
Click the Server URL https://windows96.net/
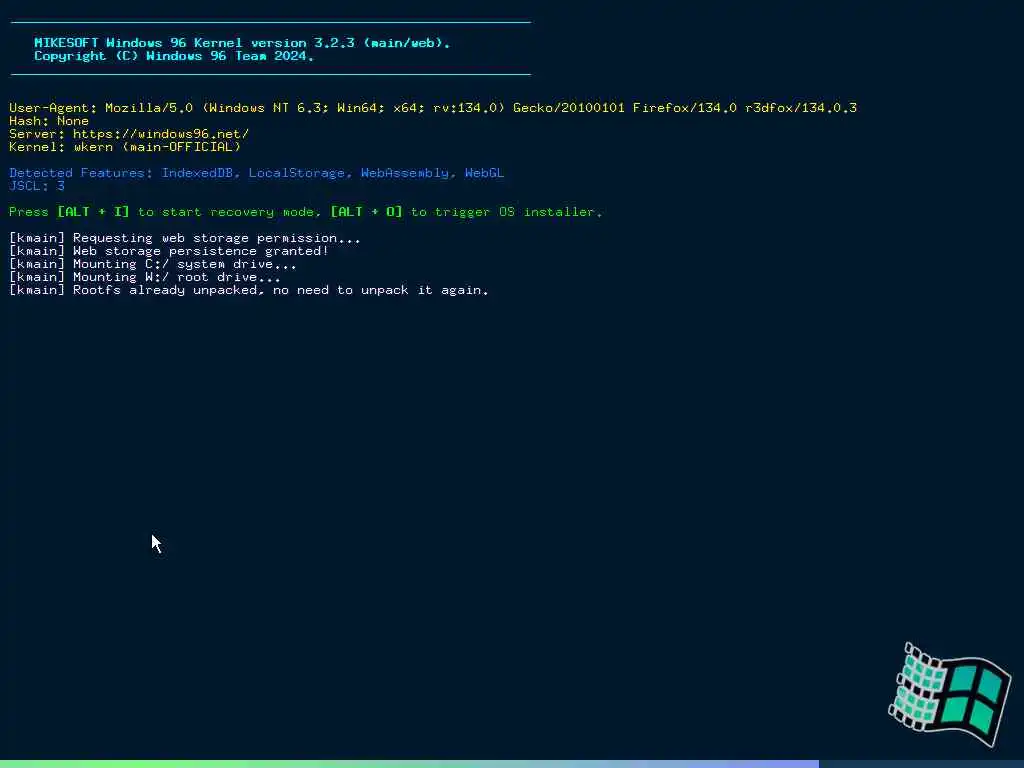pos(161,134)
